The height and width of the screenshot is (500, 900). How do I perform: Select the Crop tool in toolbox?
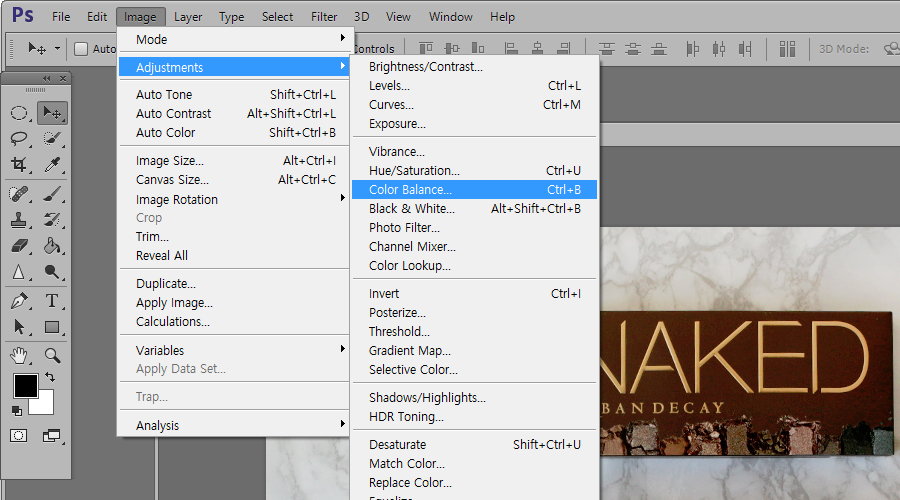pos(19,165)
